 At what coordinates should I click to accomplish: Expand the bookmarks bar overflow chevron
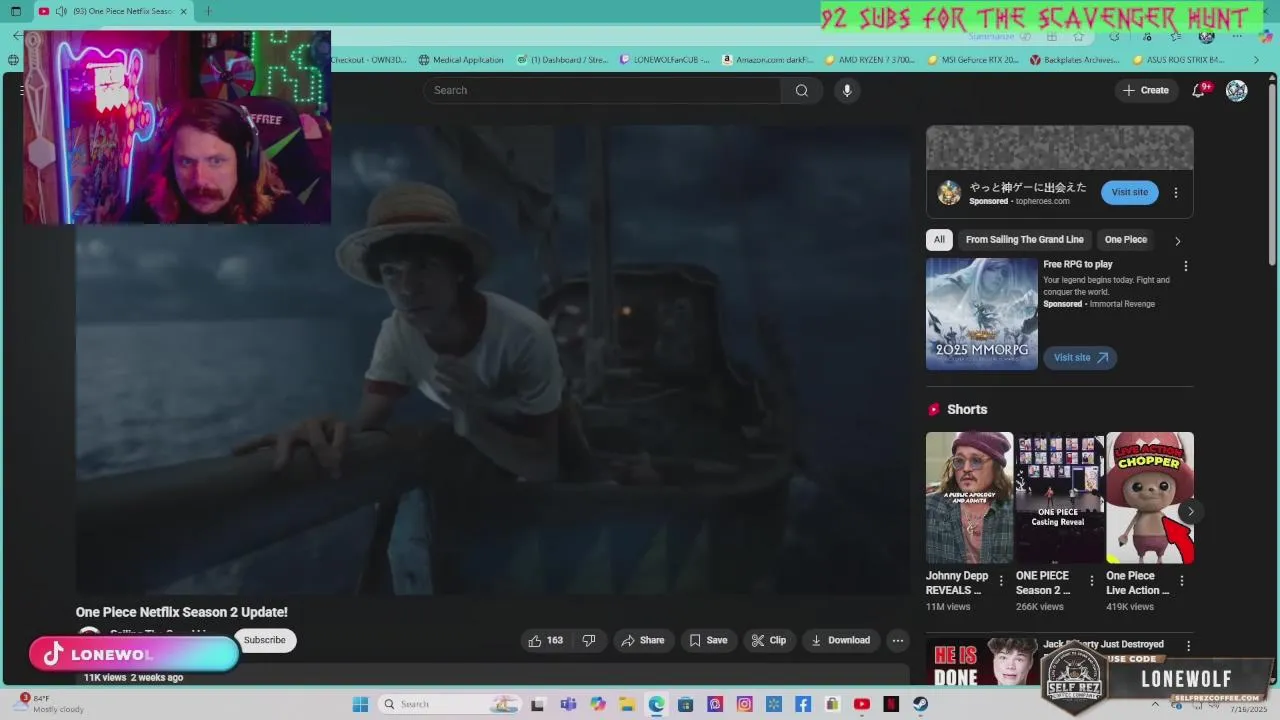click(1257, 60)
